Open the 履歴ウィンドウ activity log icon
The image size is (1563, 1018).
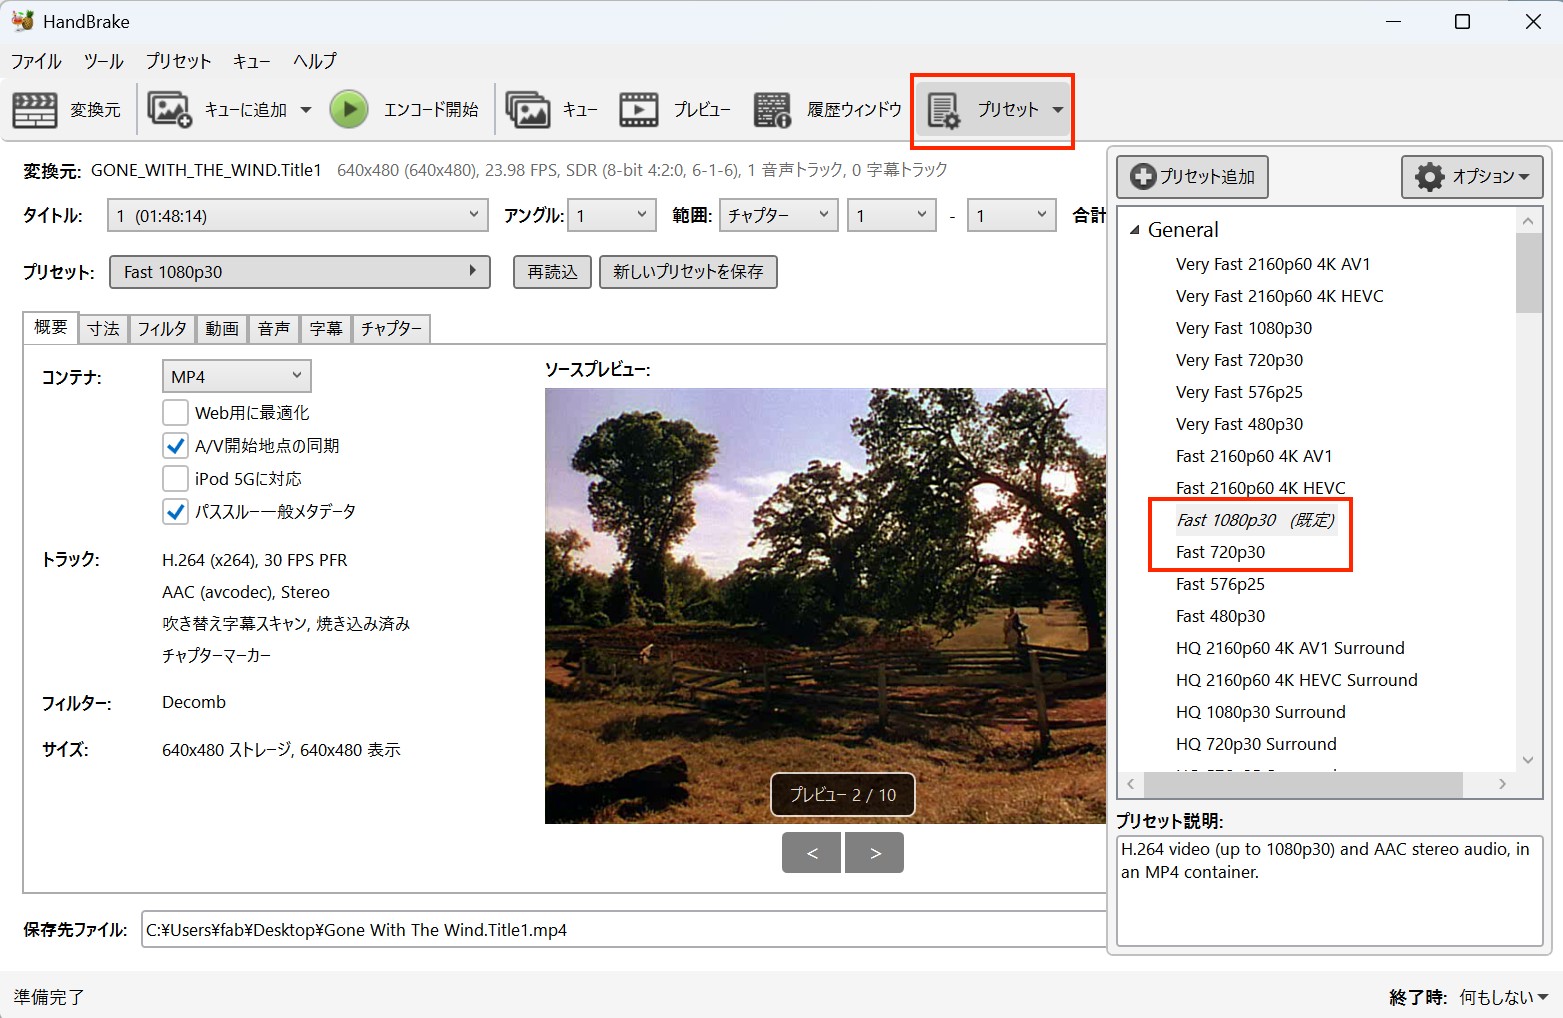[x=772, y=110]
